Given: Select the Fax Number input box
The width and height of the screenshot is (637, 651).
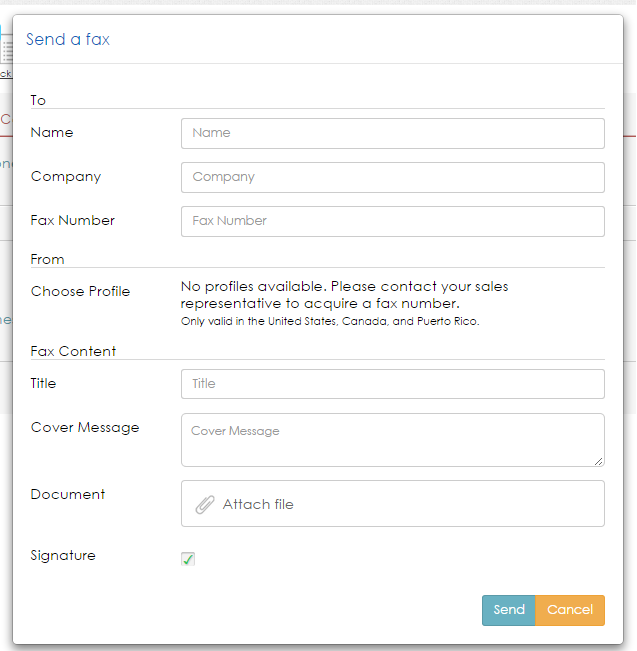Looking at the screenshot, I should (x=392, y=221).
